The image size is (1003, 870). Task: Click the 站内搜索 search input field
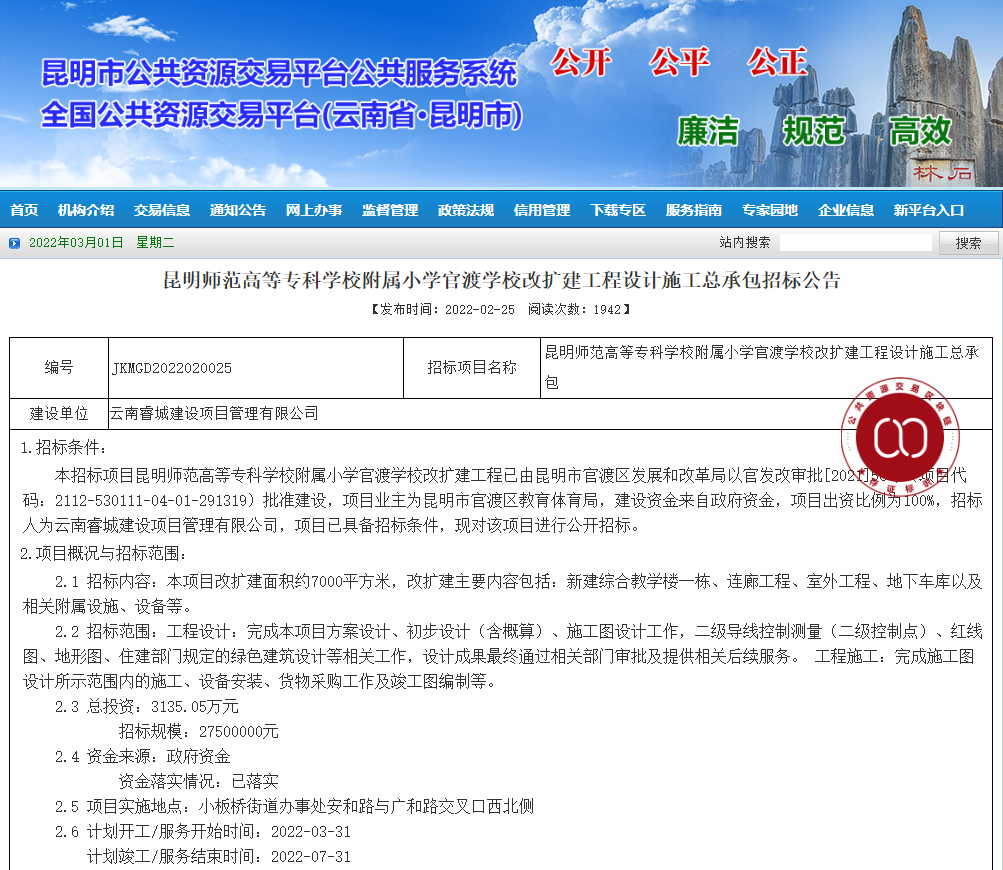pos(855,243)
